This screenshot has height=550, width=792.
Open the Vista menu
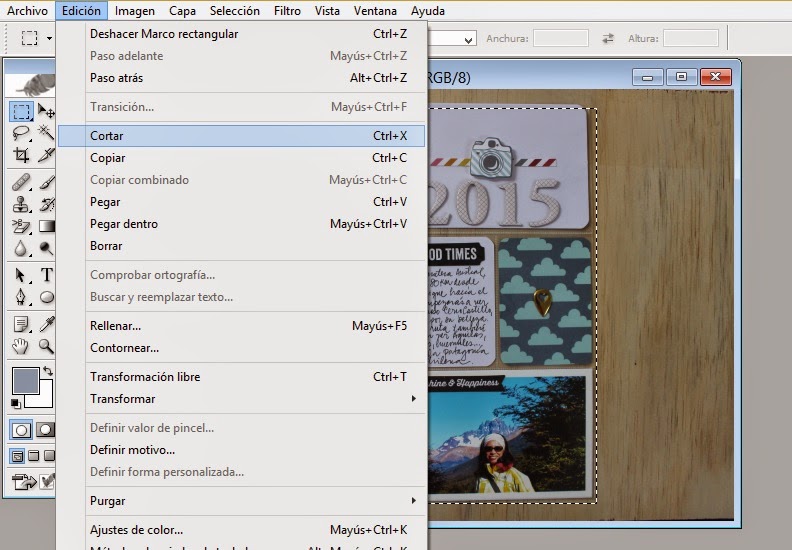point(327,11)
